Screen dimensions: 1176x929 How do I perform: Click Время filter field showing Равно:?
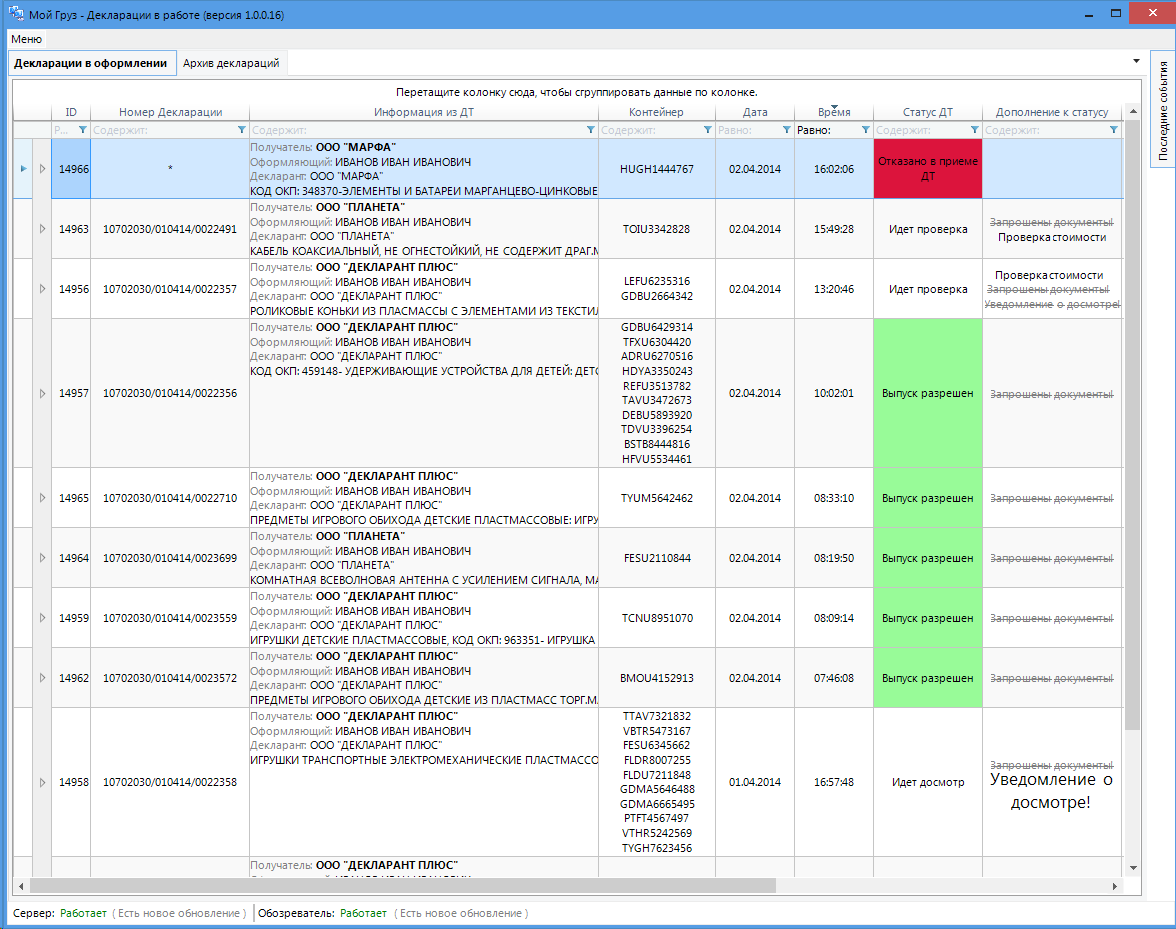tap(827, 130)
